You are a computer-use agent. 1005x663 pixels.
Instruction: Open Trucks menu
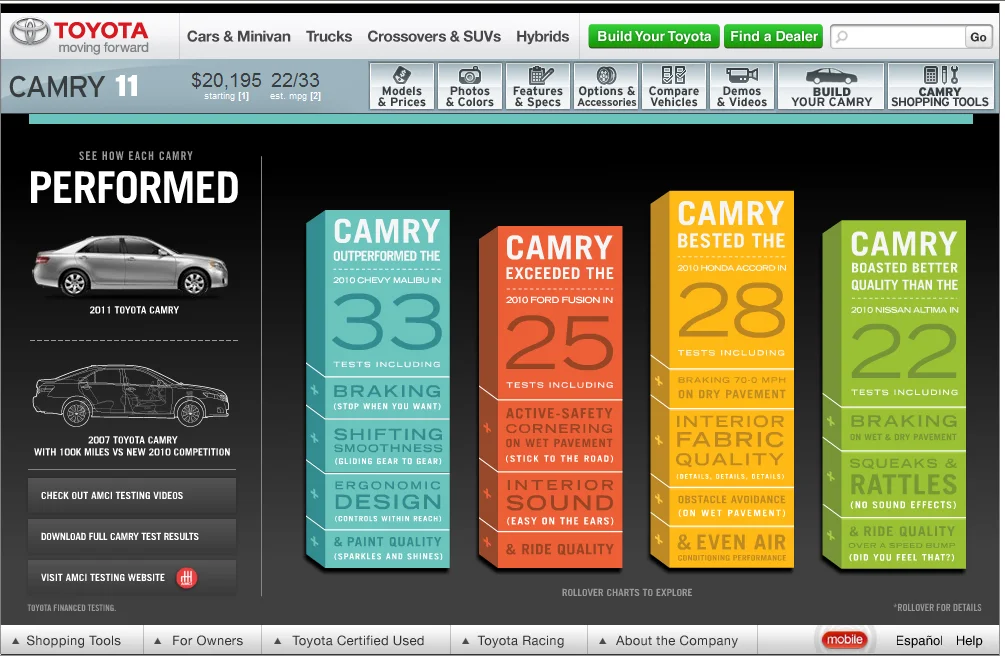(329, 37)
